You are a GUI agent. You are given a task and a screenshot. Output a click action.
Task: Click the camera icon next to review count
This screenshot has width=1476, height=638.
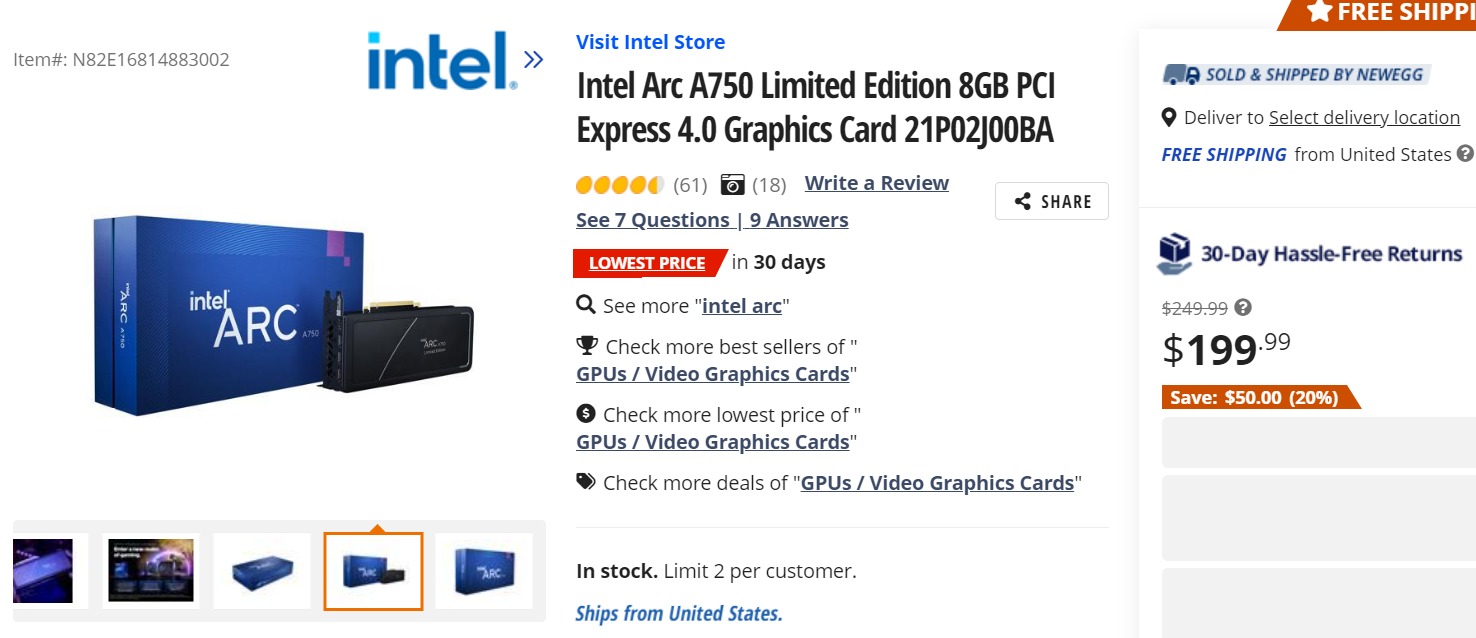click(734, 184)
